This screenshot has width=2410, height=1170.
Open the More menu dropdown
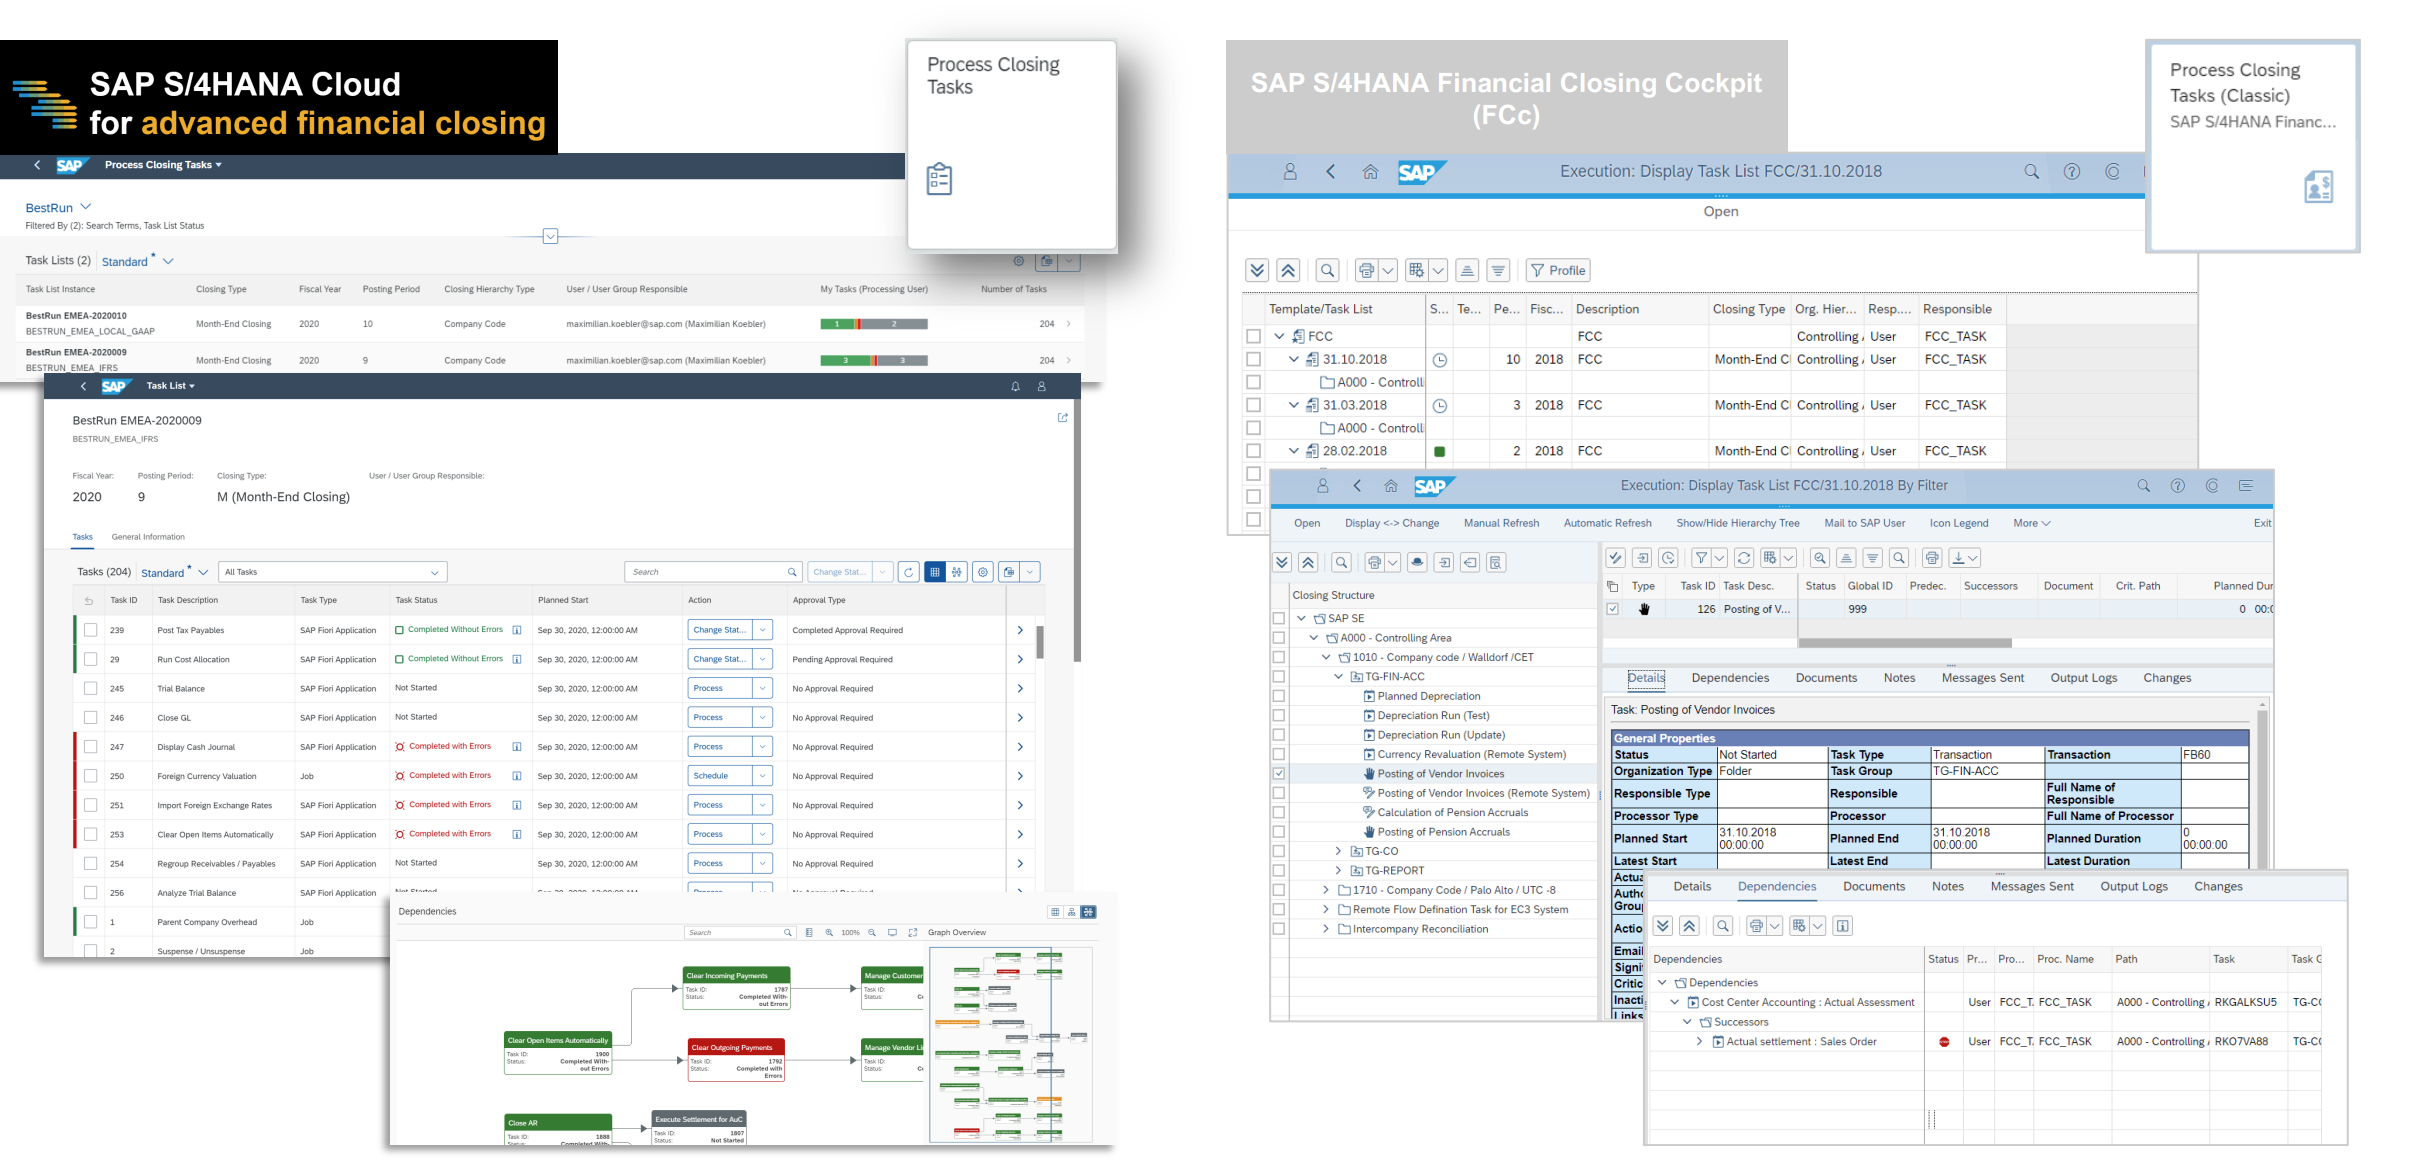pos(2031,523)
